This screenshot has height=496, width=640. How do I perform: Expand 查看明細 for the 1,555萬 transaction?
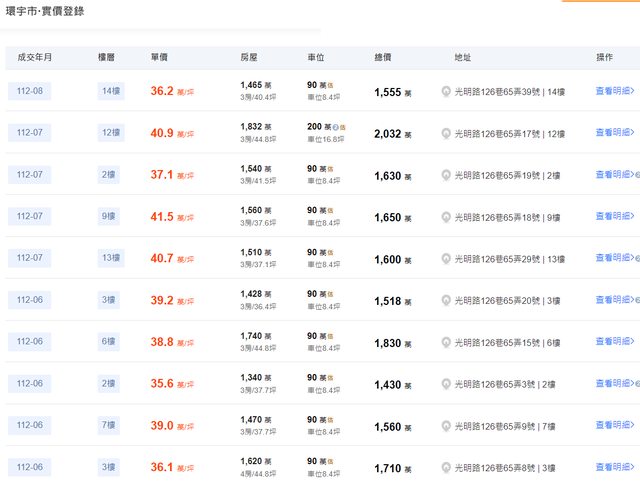coord(614,91)
